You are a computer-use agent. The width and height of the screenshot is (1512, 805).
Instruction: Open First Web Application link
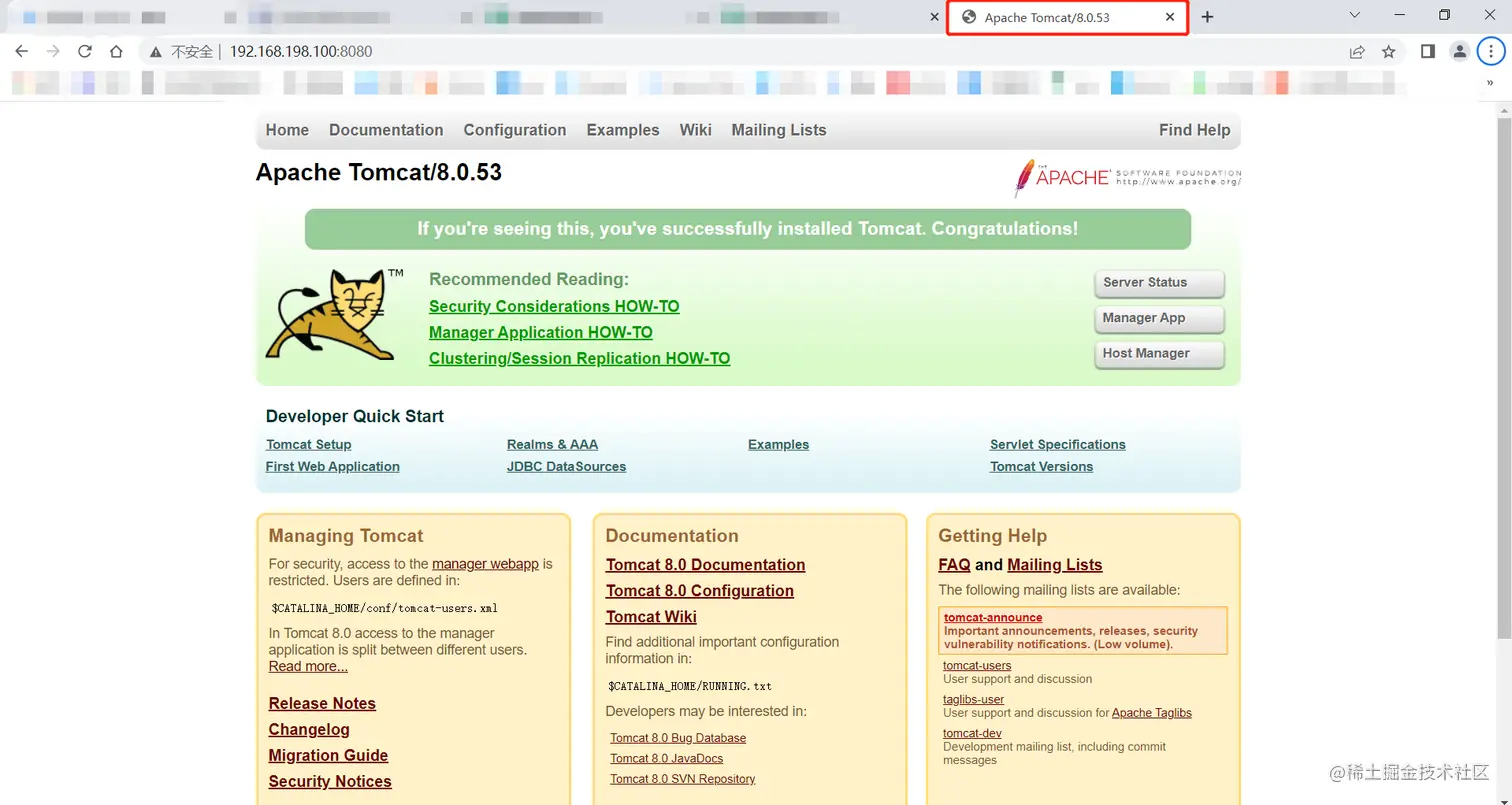(x=333, y=466)
